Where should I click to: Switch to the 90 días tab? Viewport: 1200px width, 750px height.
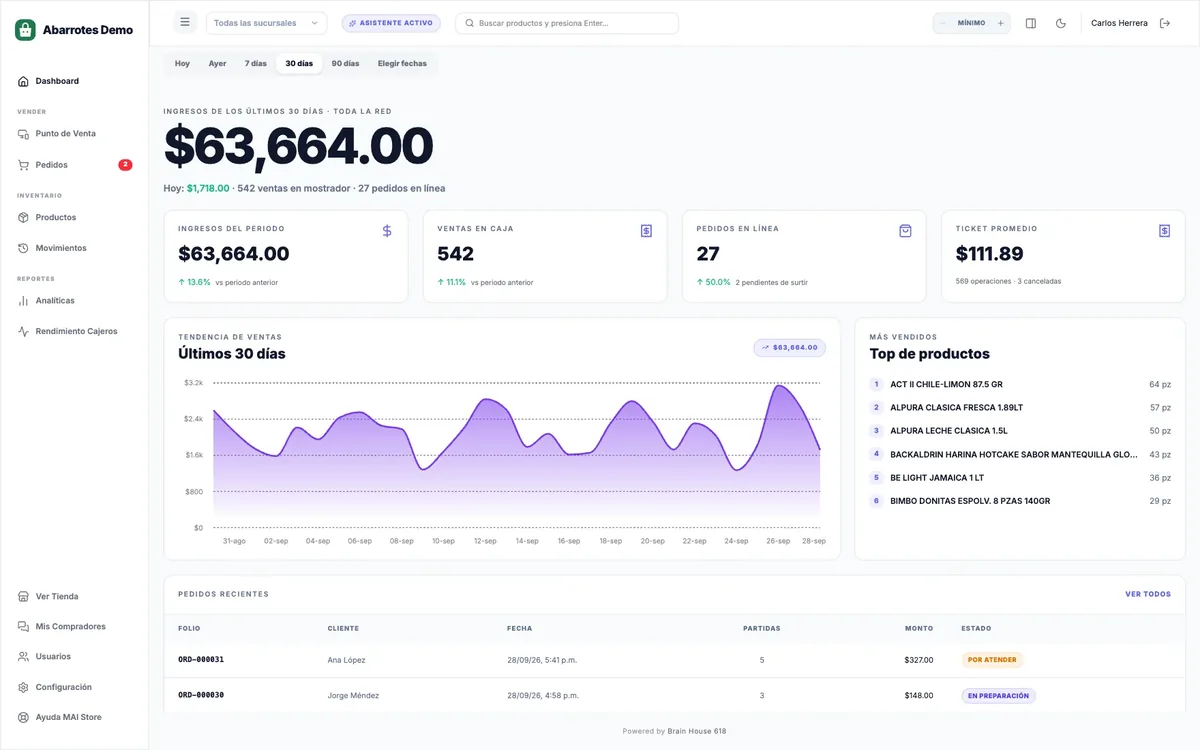pyautogui.click(x=345, y=63)
